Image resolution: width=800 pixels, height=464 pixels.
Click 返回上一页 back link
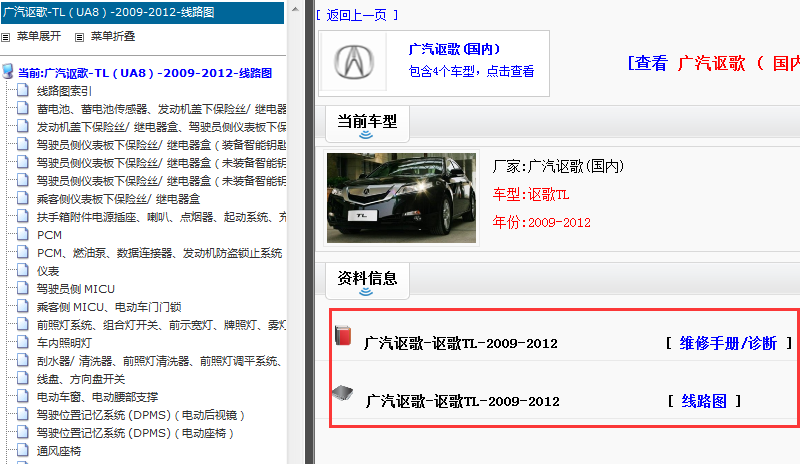tap(357, 15)
